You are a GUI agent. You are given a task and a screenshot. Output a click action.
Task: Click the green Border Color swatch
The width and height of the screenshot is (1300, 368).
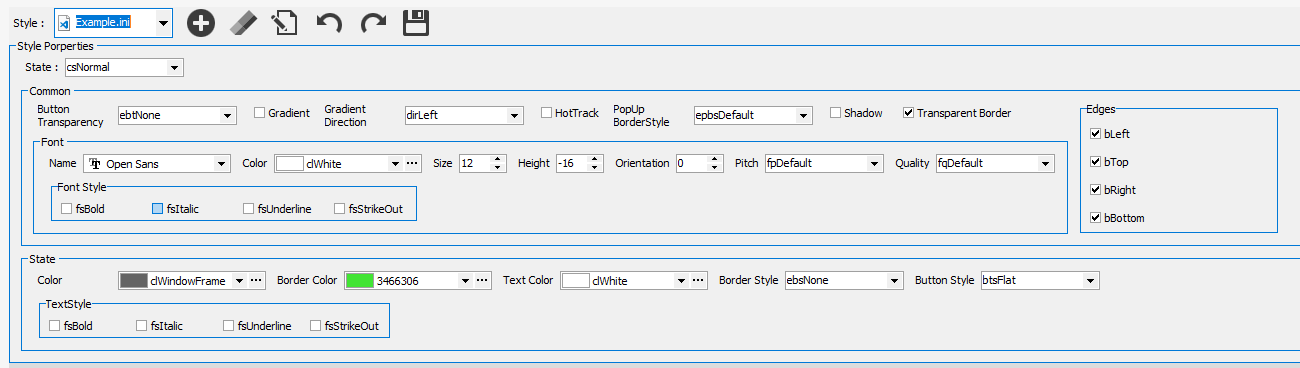(359, 281)
